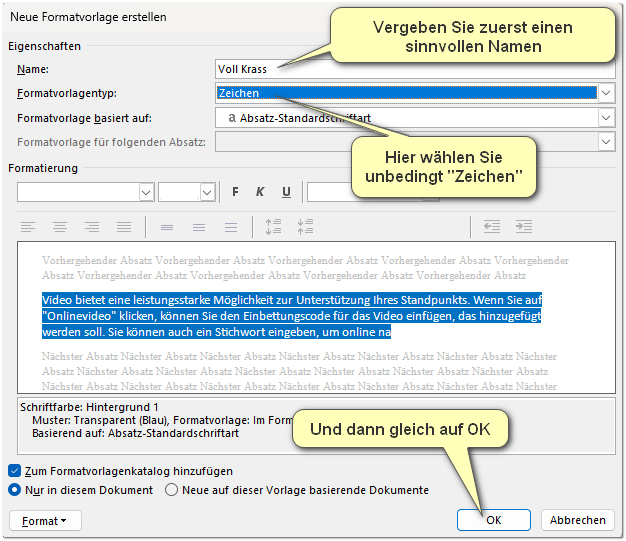The width and height of the screenshot is (626, 541).
Task: Click the center alignment icon
Action: 61,227
